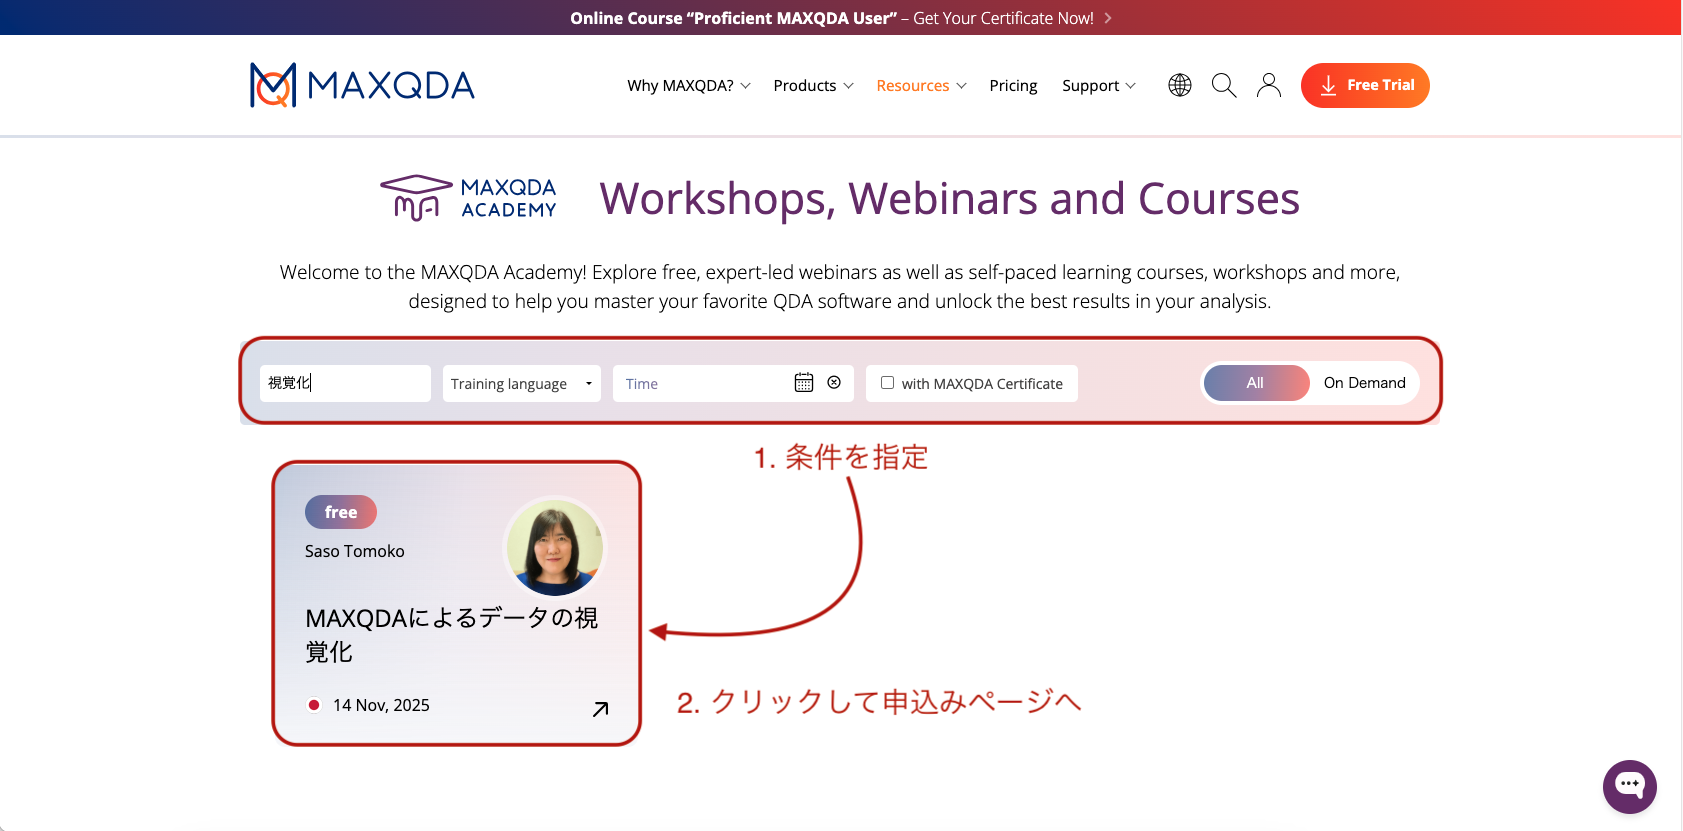Open the Training language dropdown

click(521, 384)
